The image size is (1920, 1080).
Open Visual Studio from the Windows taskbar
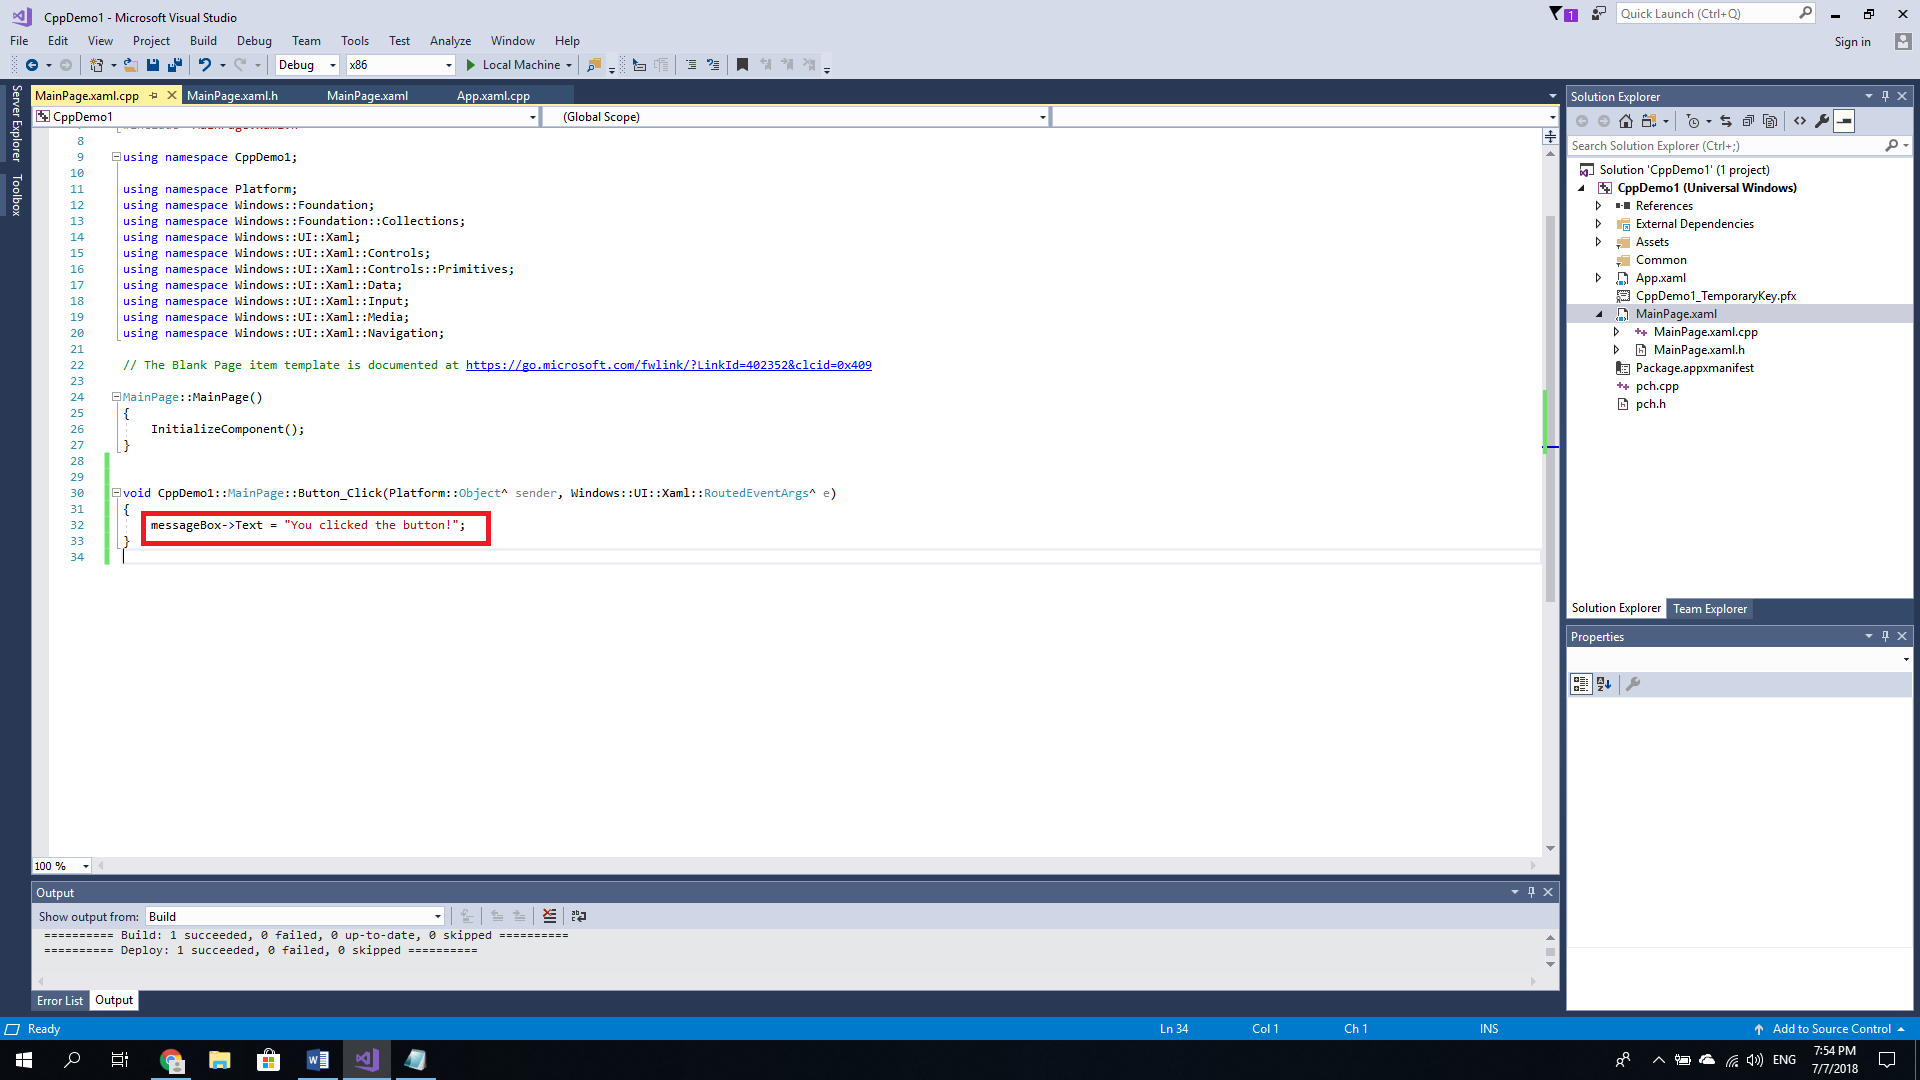[367, 1060]
